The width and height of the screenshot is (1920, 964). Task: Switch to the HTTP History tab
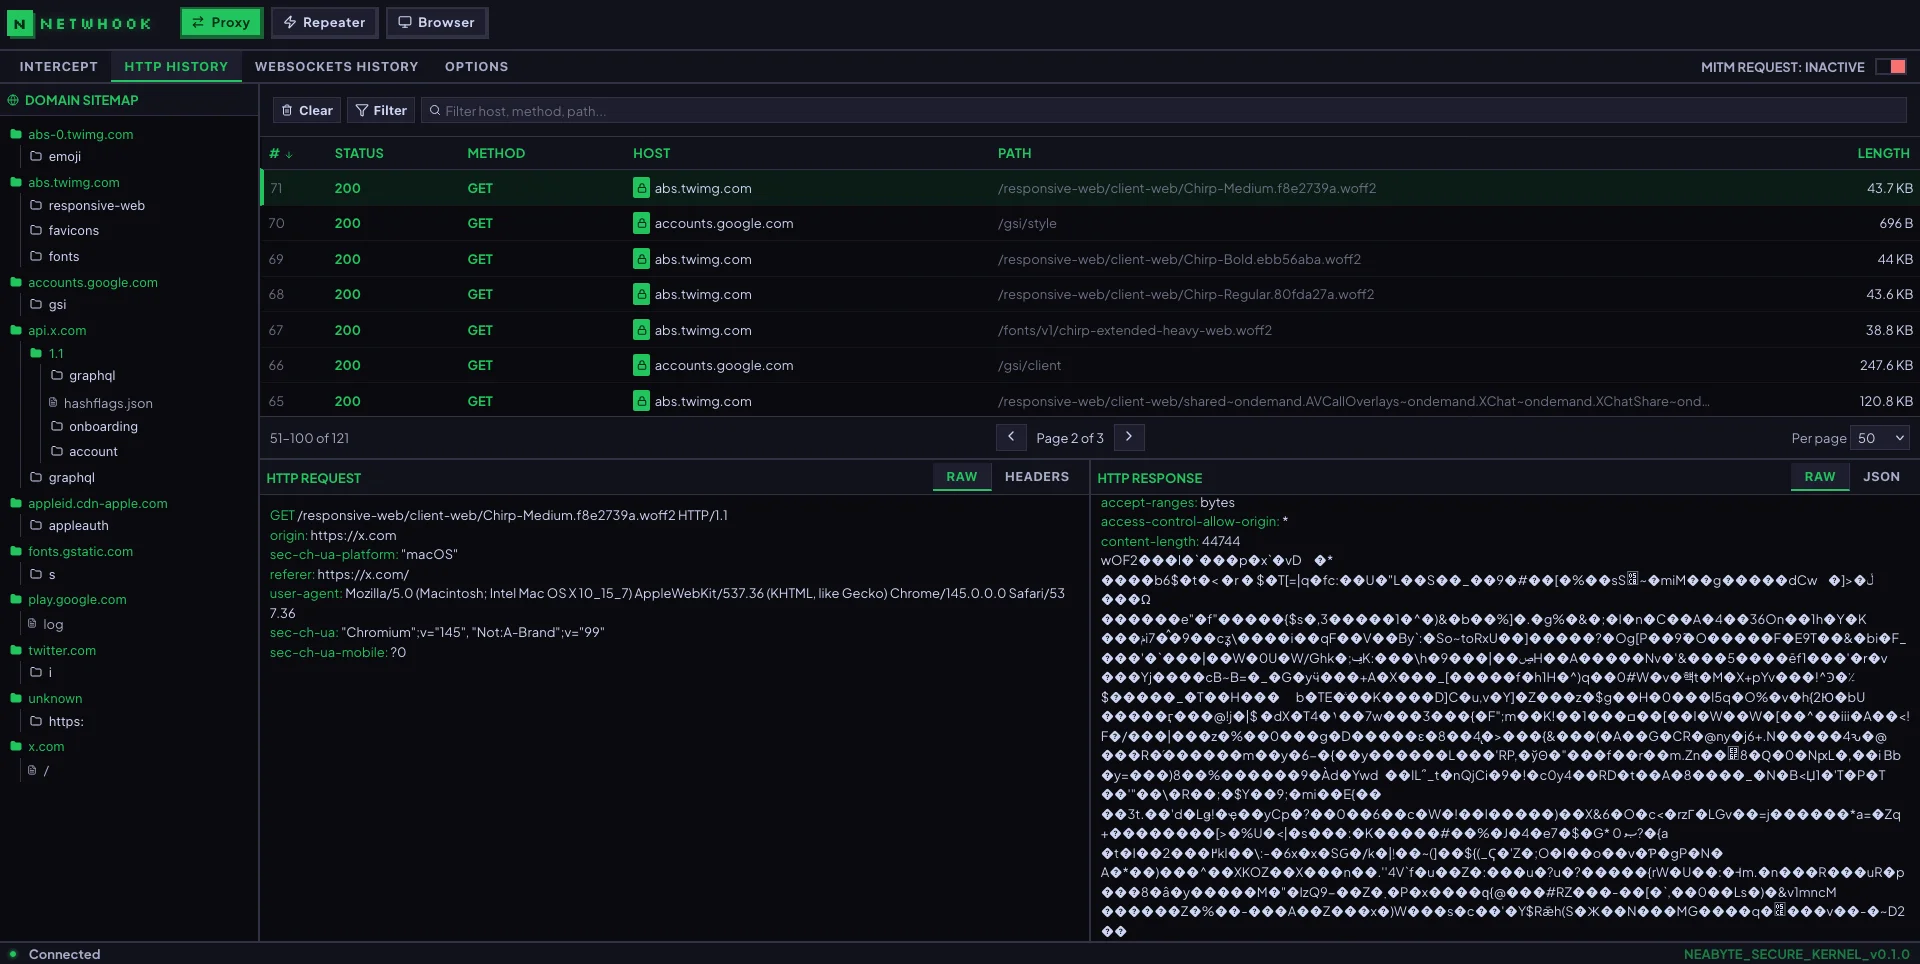pyautogui.click(x=176, y=67)
